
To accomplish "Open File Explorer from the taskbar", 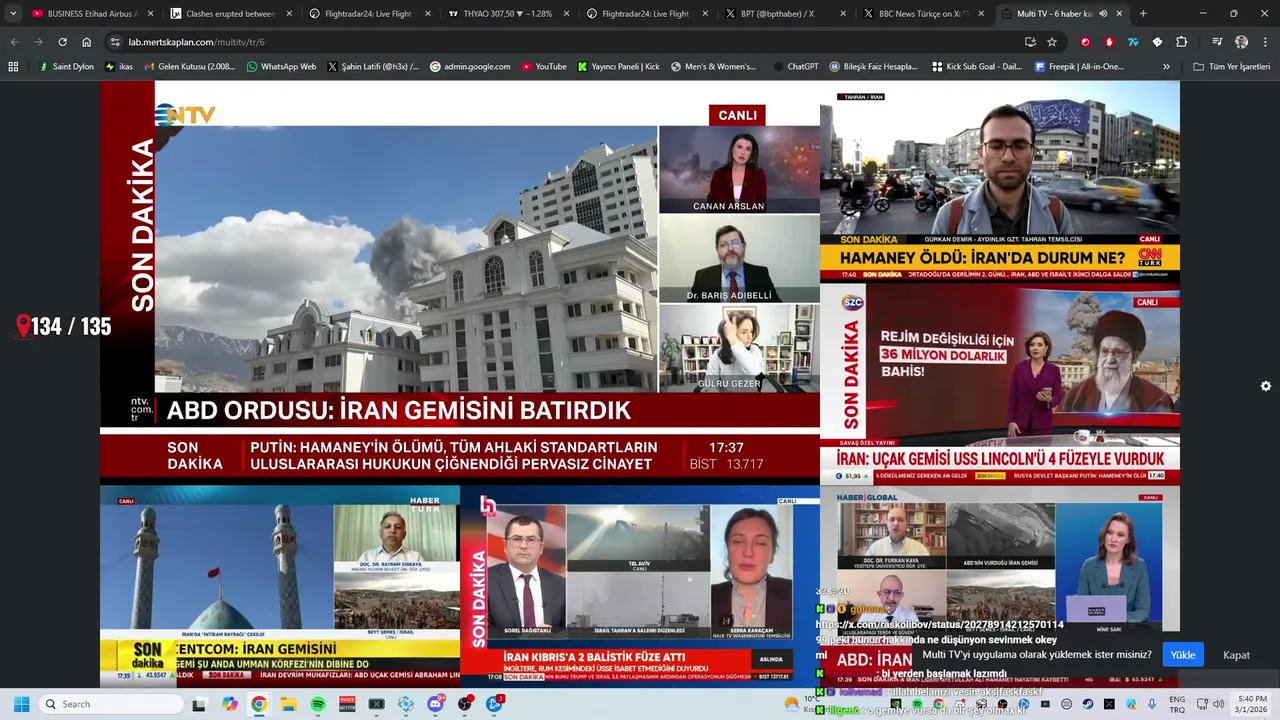I will [288, 704].
